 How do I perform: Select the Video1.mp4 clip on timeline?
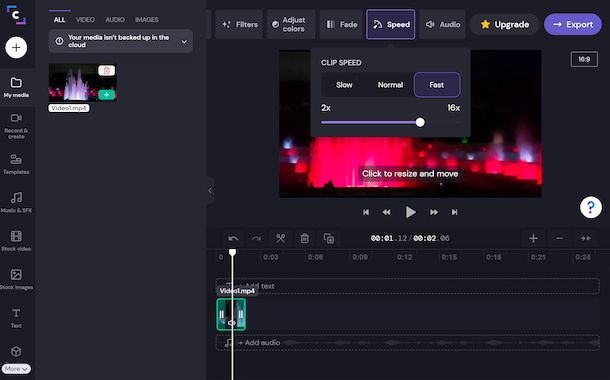pyautogui.click(x=231, y=314)
